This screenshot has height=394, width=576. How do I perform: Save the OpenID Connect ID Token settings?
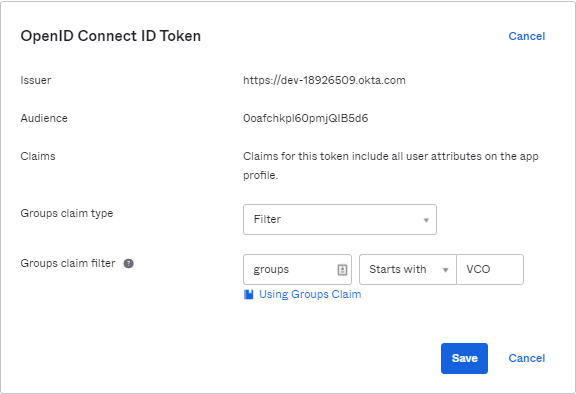pos(464,358)
